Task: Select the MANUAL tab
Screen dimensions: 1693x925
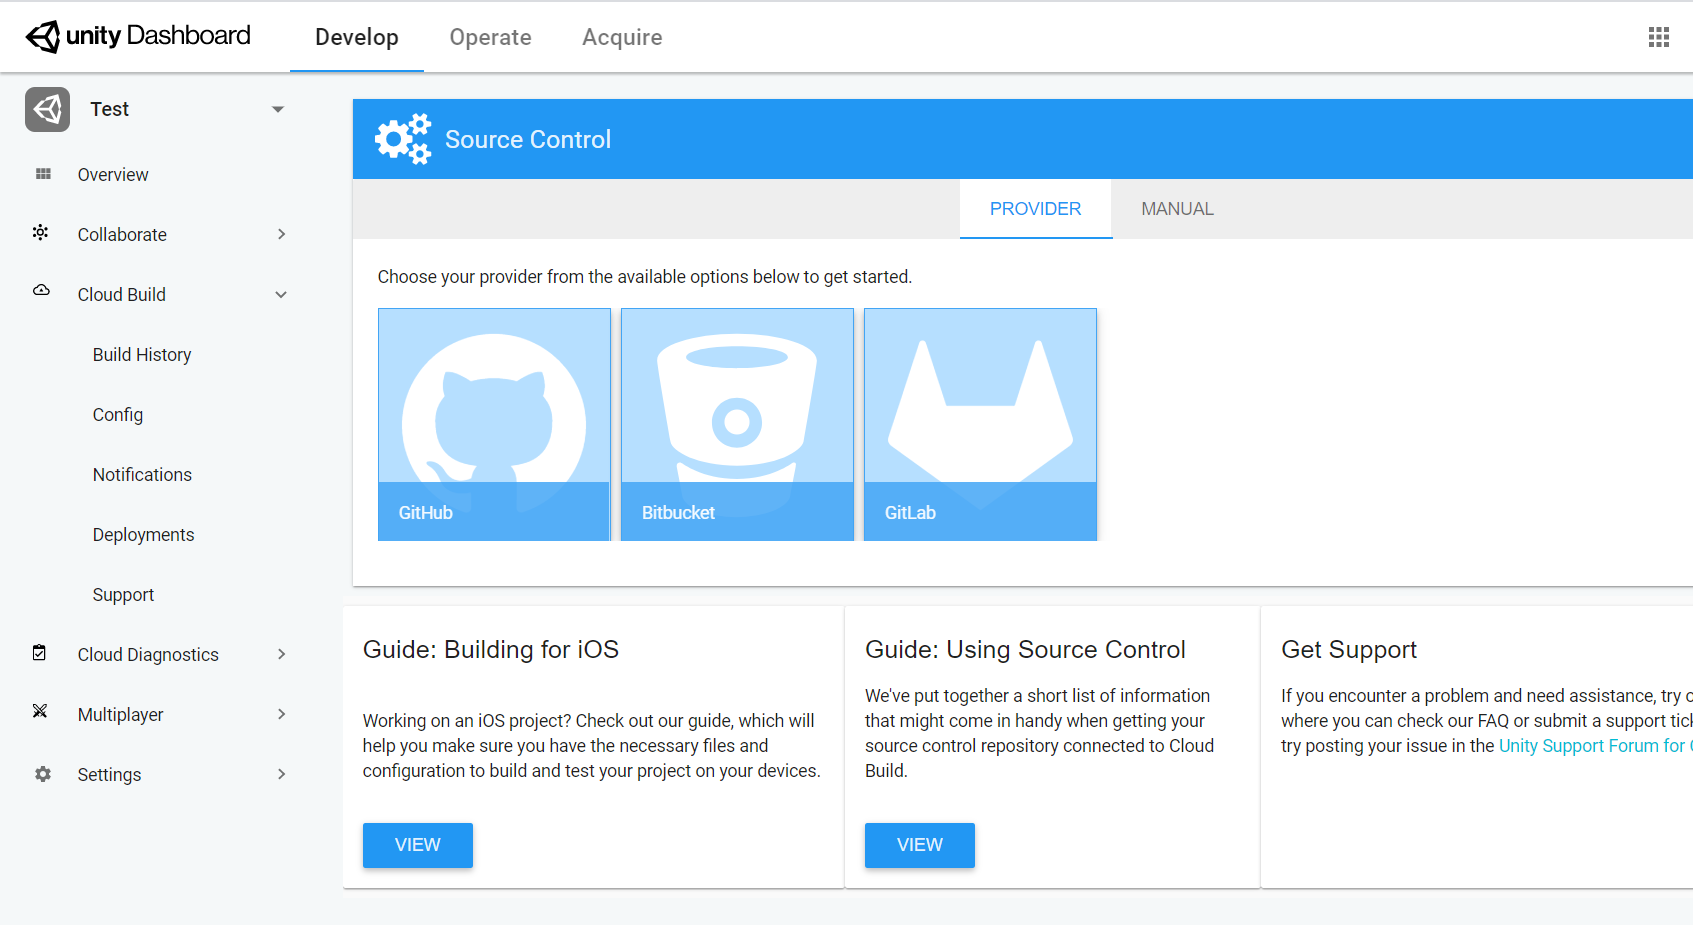Action: point(1177,209)
